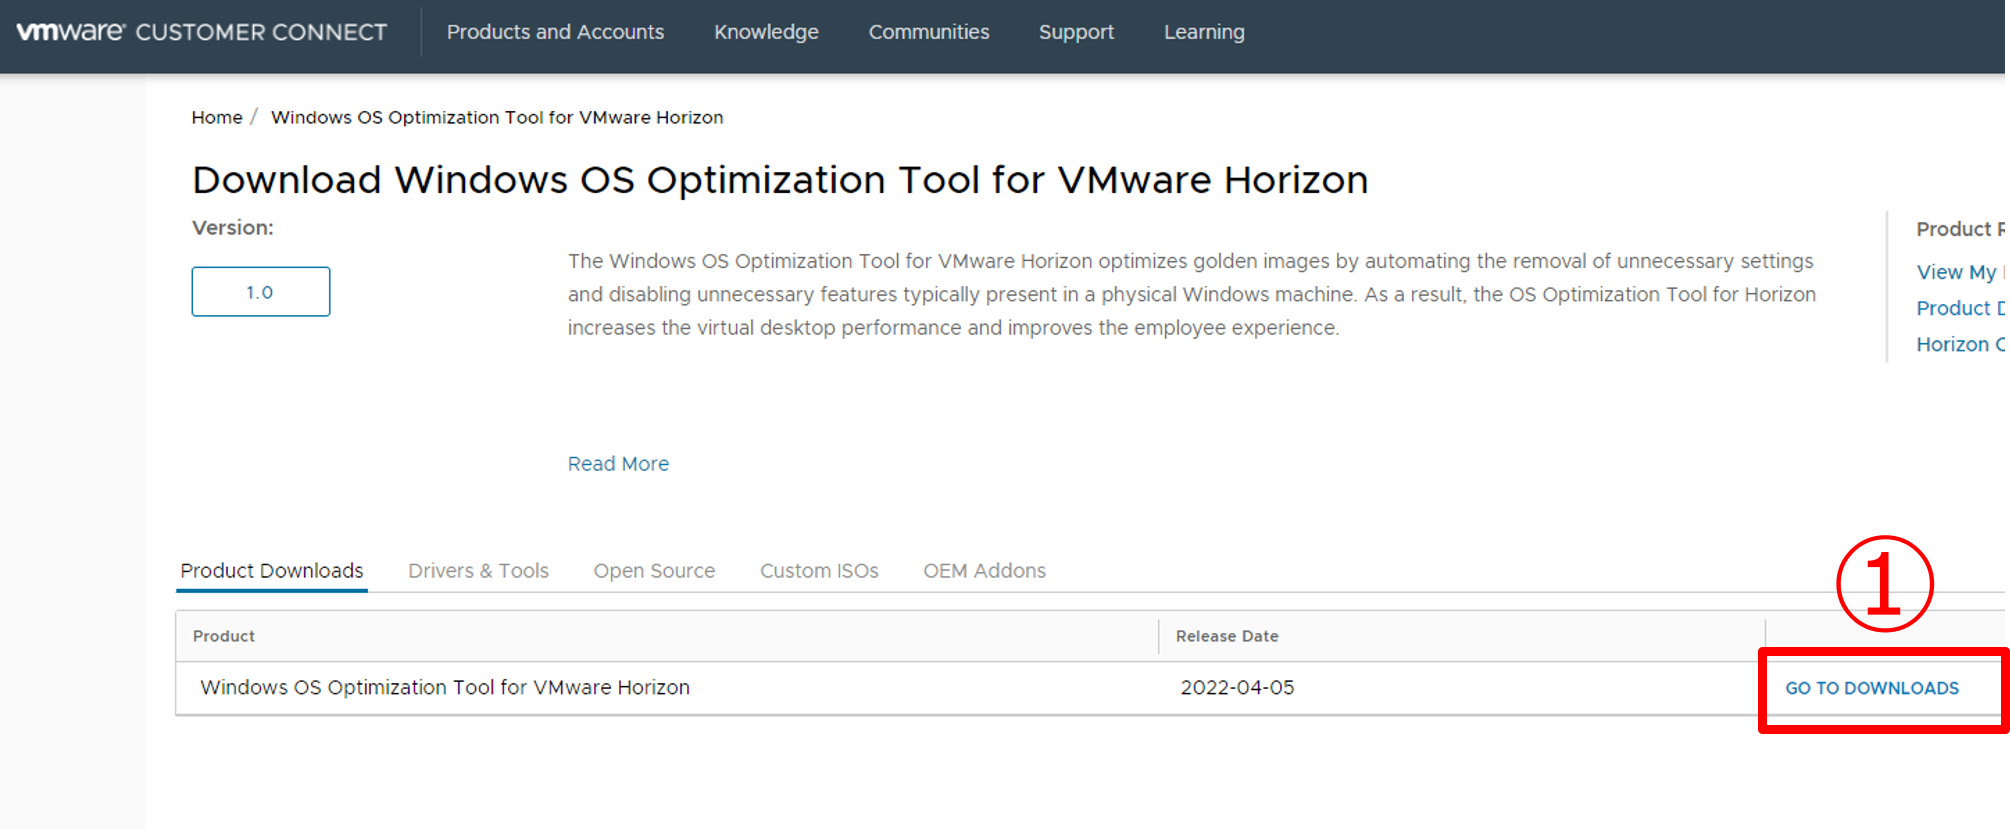Open the Version 1.0 dropdown

(260, 292)
